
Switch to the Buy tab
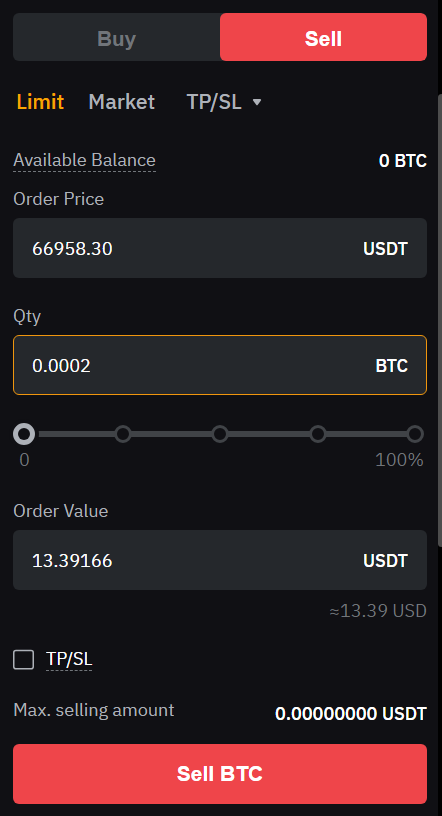(x=117, y=37)
